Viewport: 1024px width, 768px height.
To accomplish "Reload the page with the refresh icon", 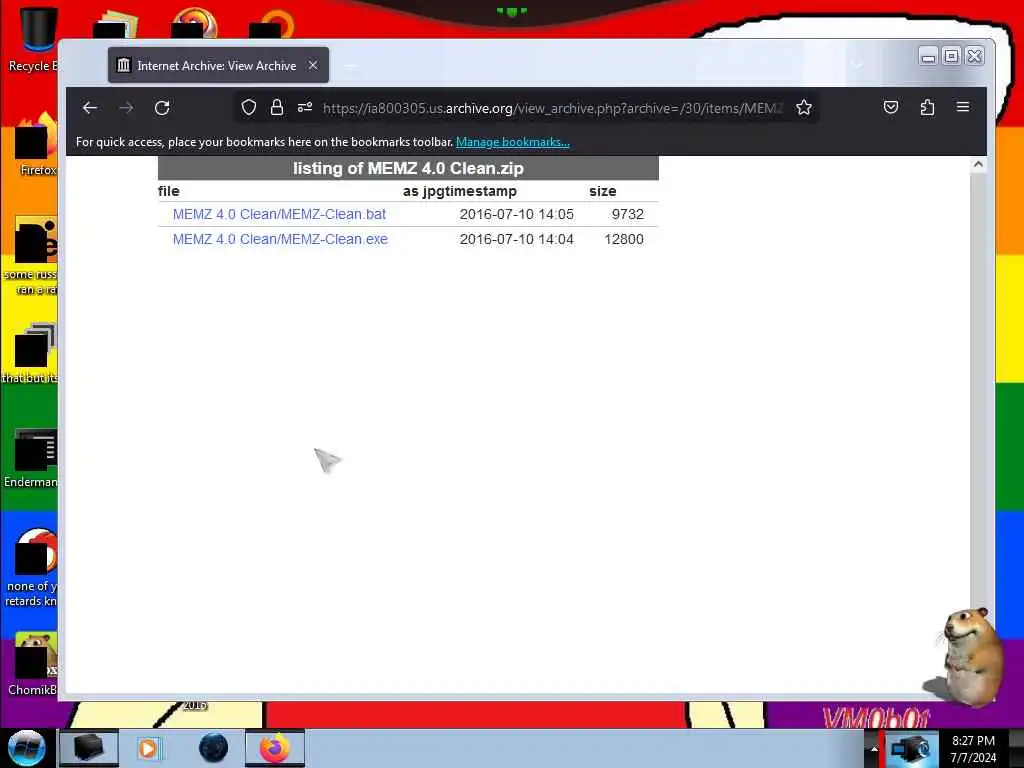I will point(163,108).
